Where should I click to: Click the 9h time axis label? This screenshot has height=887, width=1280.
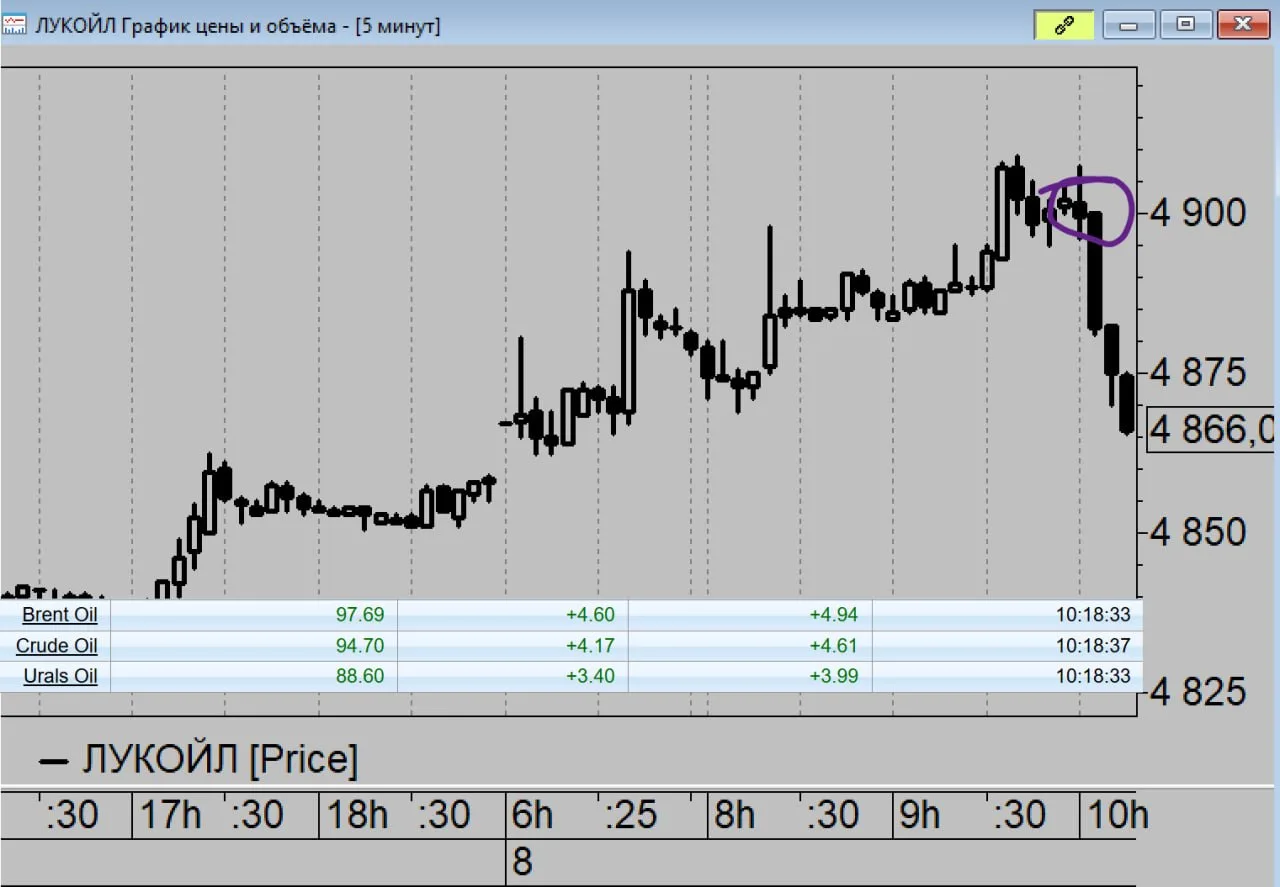pos(919,816)
